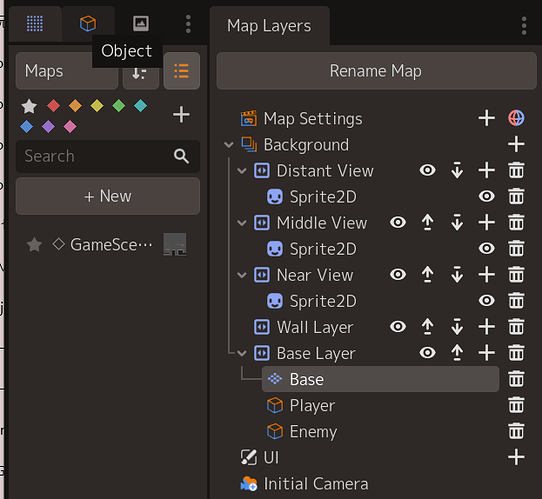542x499 pixels.
Task: Move Near View layer up
Action: point(428,274)
